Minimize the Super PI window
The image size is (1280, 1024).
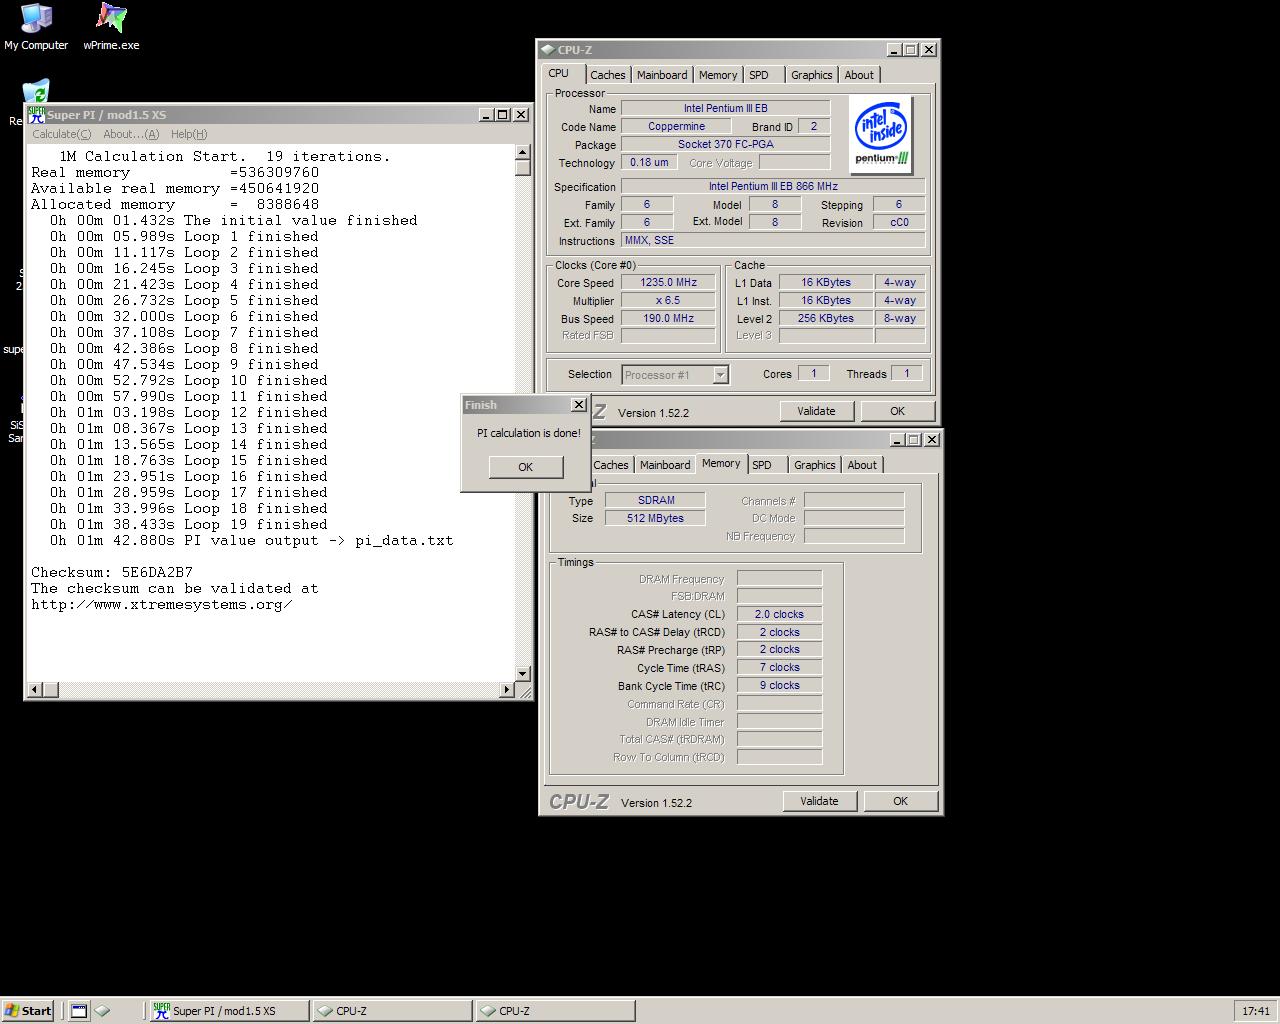(x=486, y=115)
